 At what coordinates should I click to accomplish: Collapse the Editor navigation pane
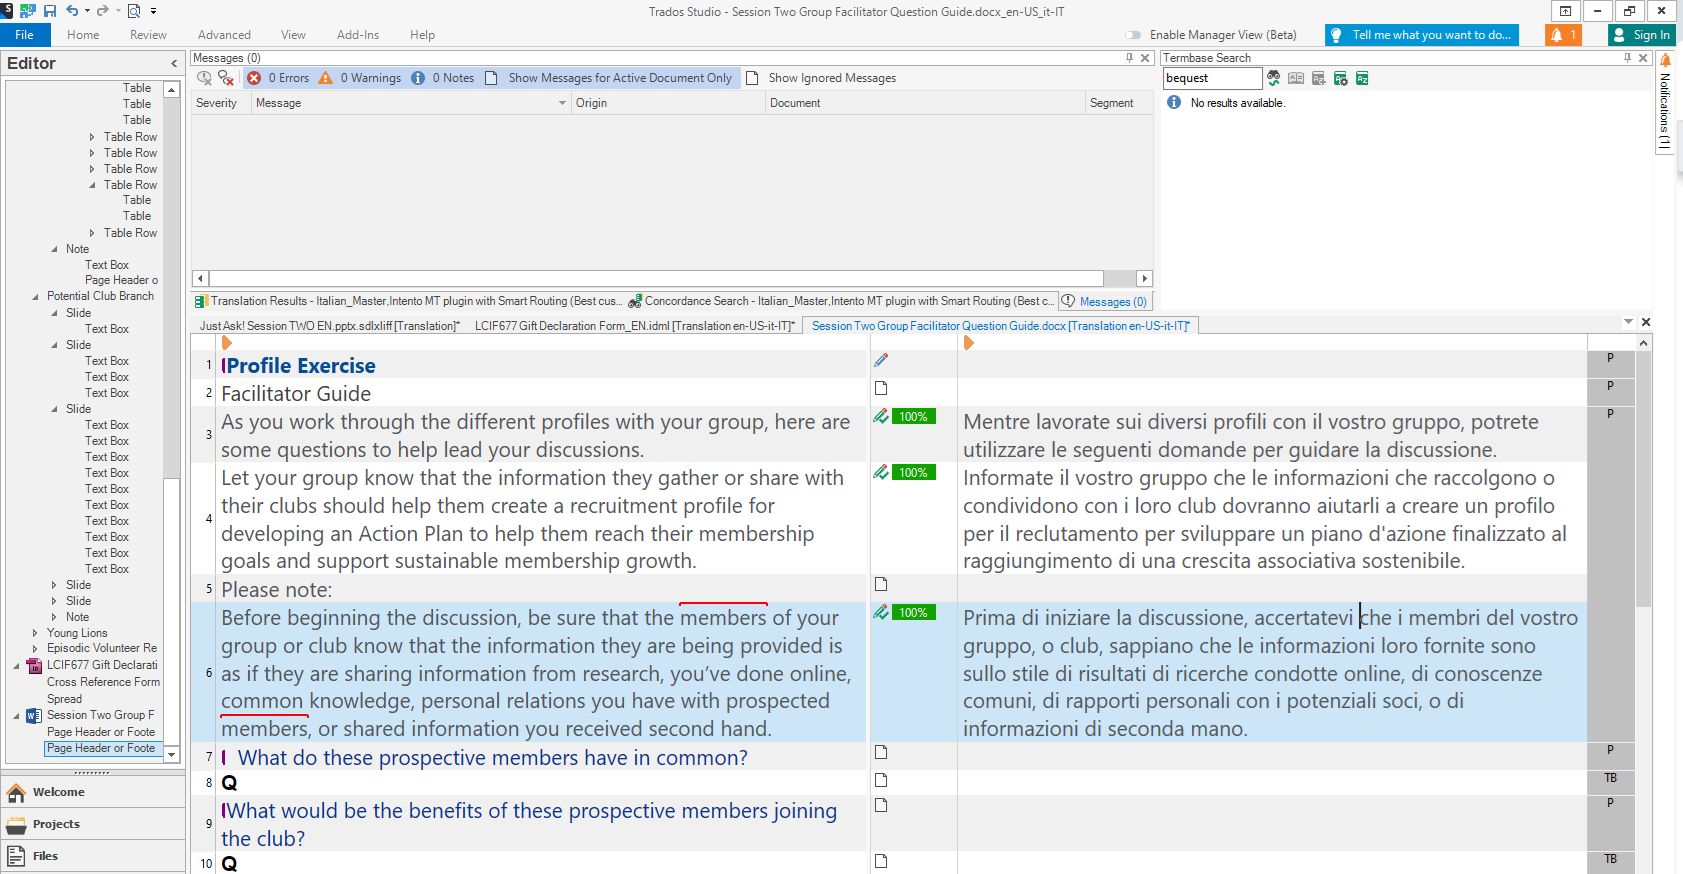tap(174, 63)
